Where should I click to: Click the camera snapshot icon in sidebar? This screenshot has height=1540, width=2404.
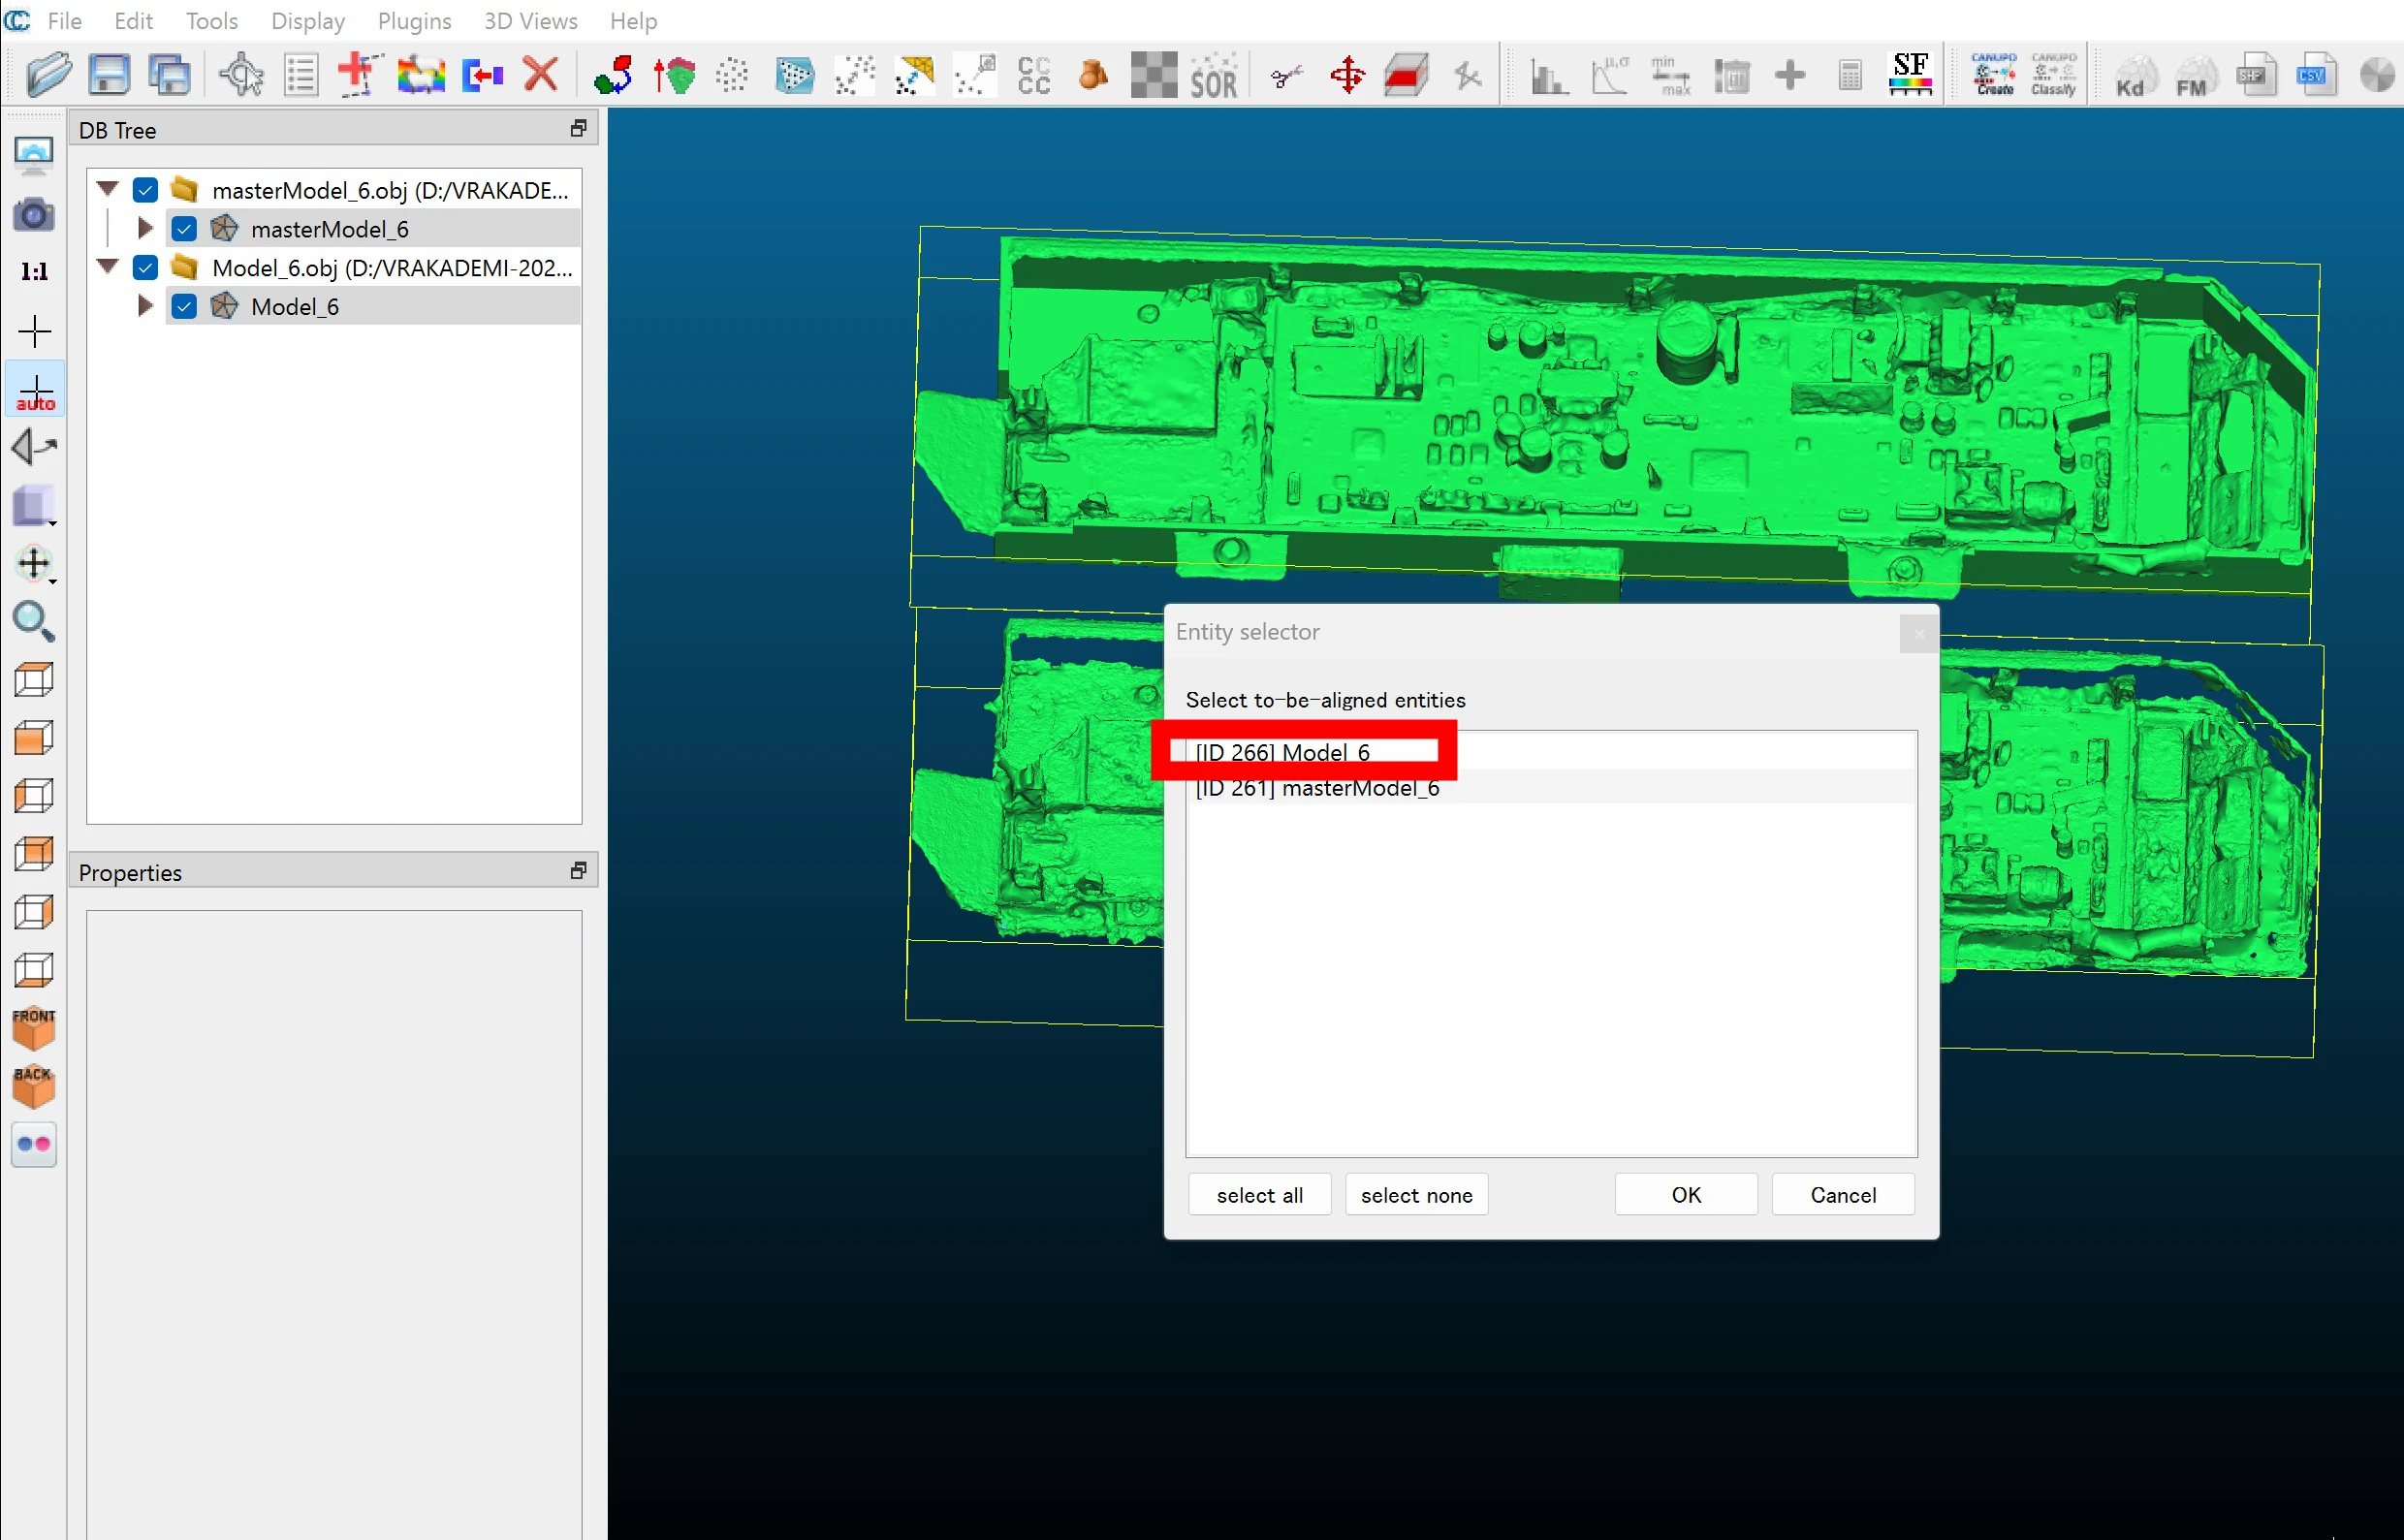pos(34,214)
